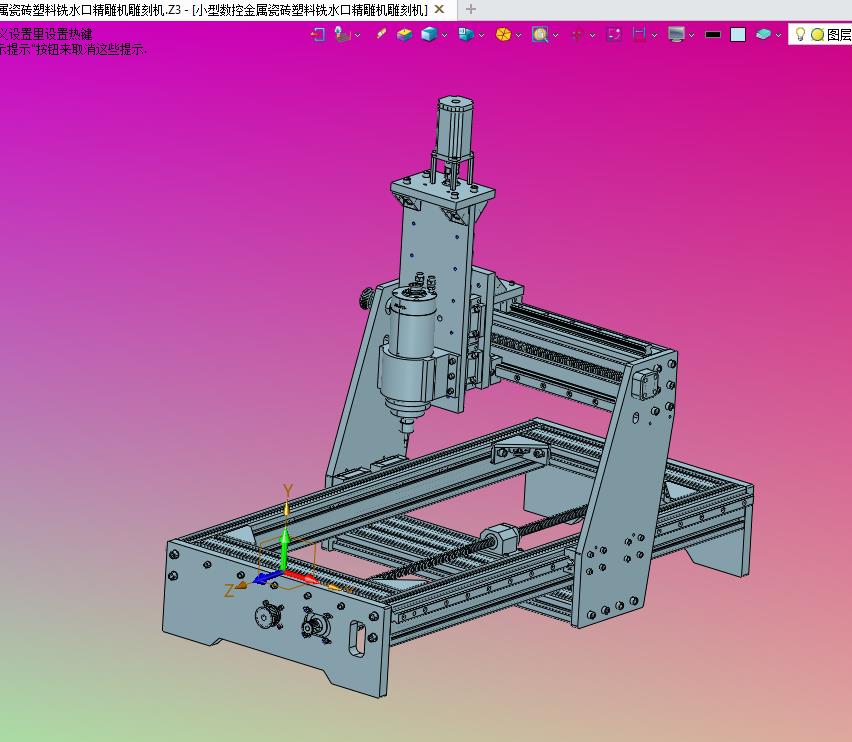Open dropdown beside monitor display icon
The image size is (852, 742).
[x=691, y=35]
